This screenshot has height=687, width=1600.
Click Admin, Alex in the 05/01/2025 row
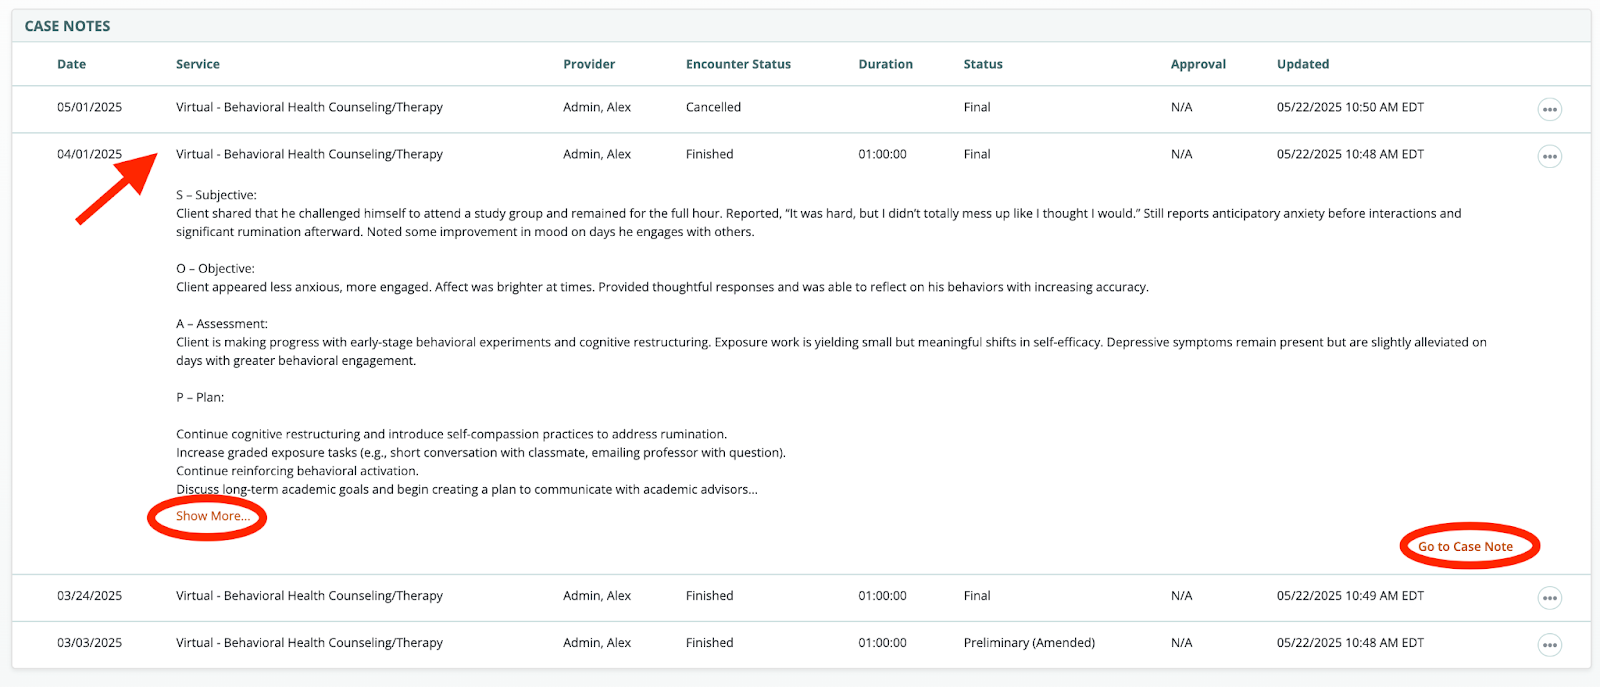[x=597, y=107]
